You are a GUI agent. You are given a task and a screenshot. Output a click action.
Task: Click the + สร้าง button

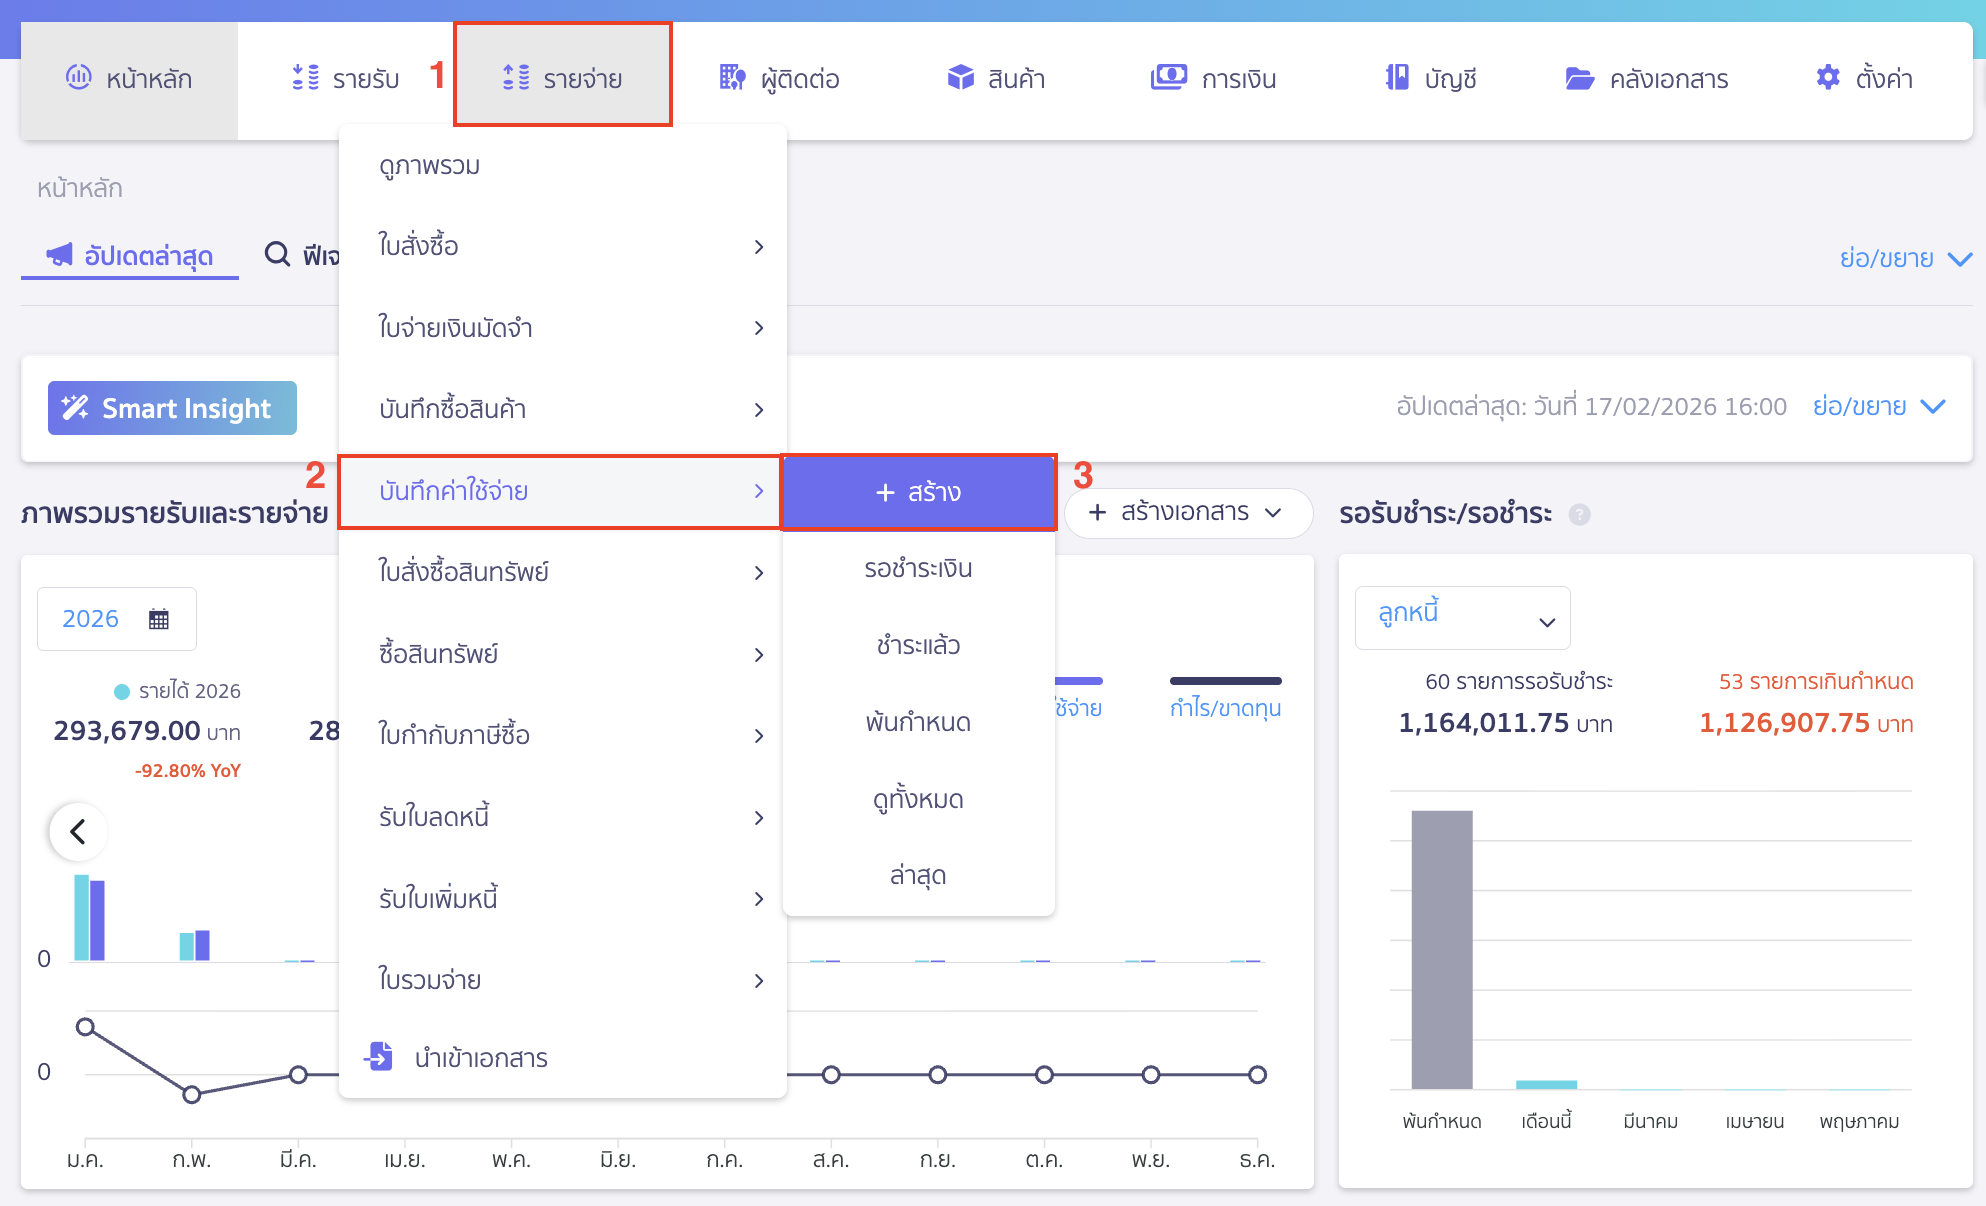918,491
